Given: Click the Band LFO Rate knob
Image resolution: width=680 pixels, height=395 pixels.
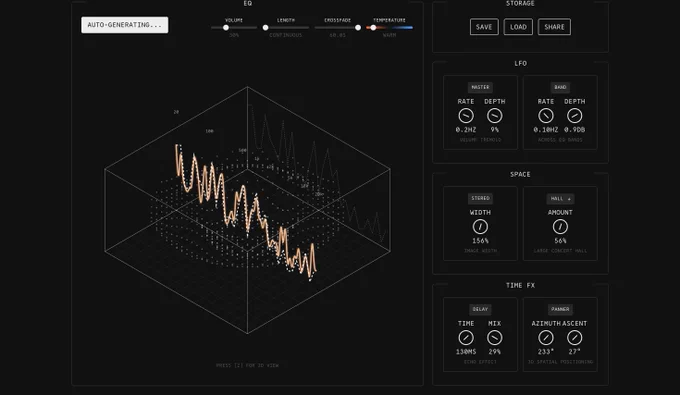Looking at the screenshot, I should pos(546,116).
